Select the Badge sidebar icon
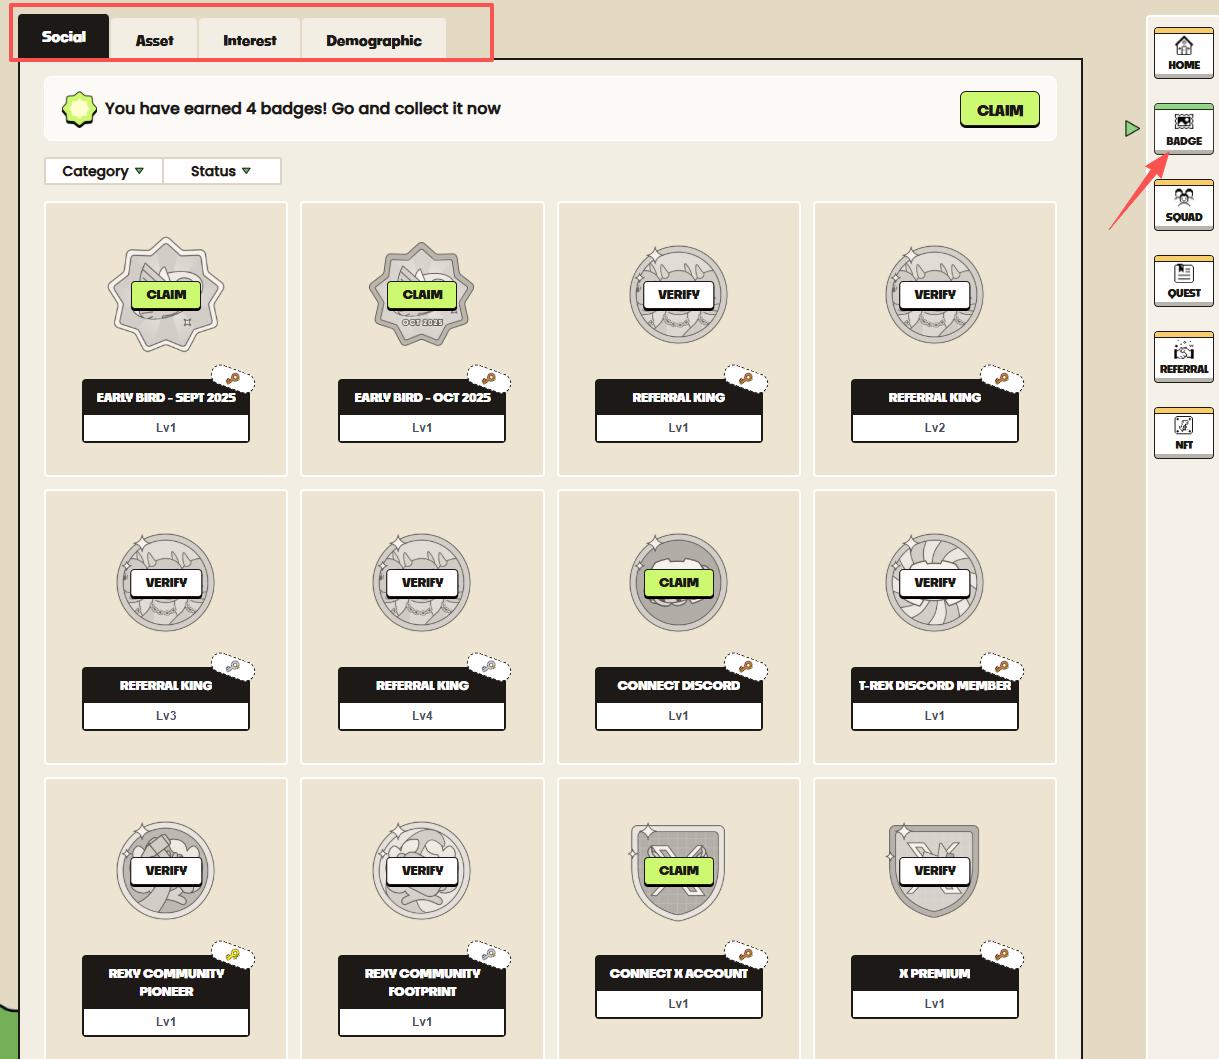1219x1059 pixels. (x=1183, y=129)
